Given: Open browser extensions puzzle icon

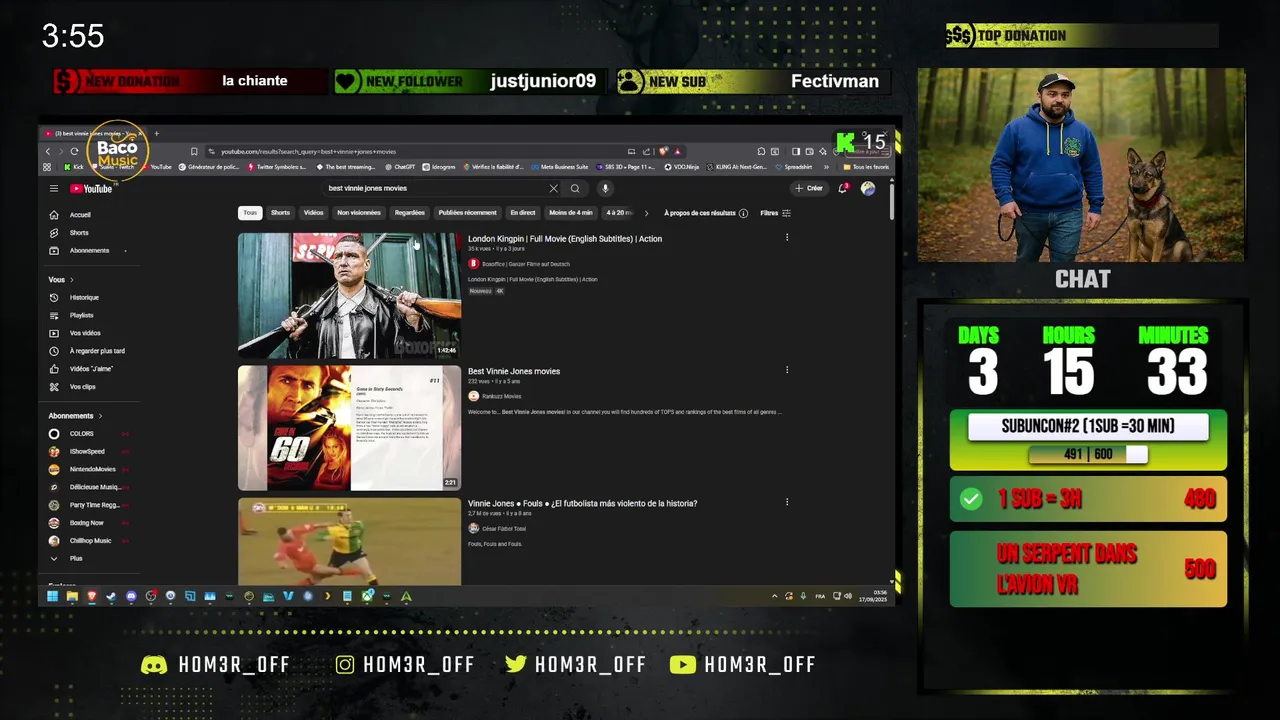Looking at the screenshot, I should click(762, 151).
